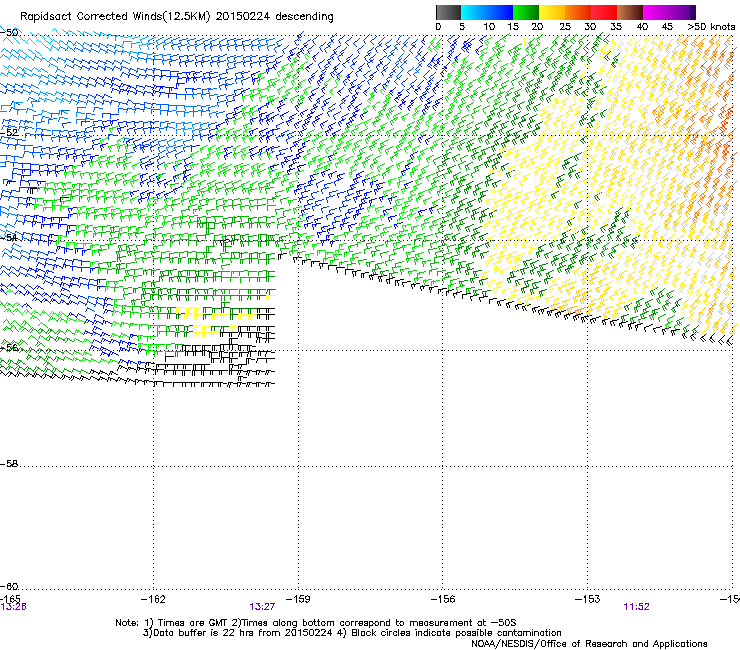740x650 pixels.
Task: Click the latitude label -52
Action: pyautogui.click(x=9, y=133)
